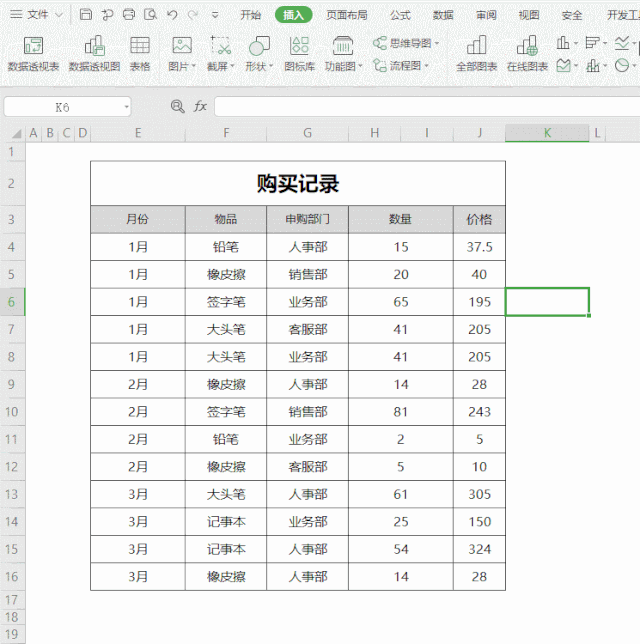
Task: Open the 安全 tab
Action: pyautogui.click(x=572, y=15)
